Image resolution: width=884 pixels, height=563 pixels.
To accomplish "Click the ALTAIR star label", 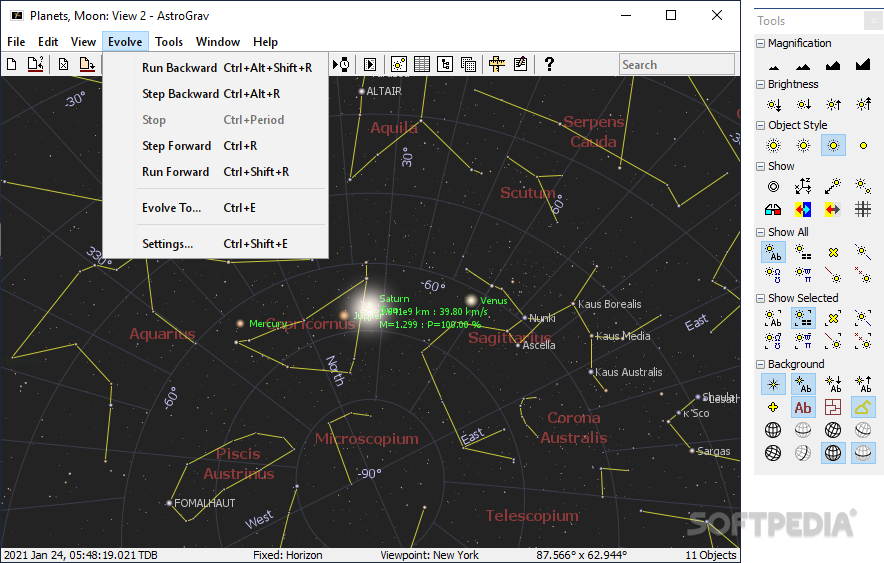I will (x=384, y=91).
